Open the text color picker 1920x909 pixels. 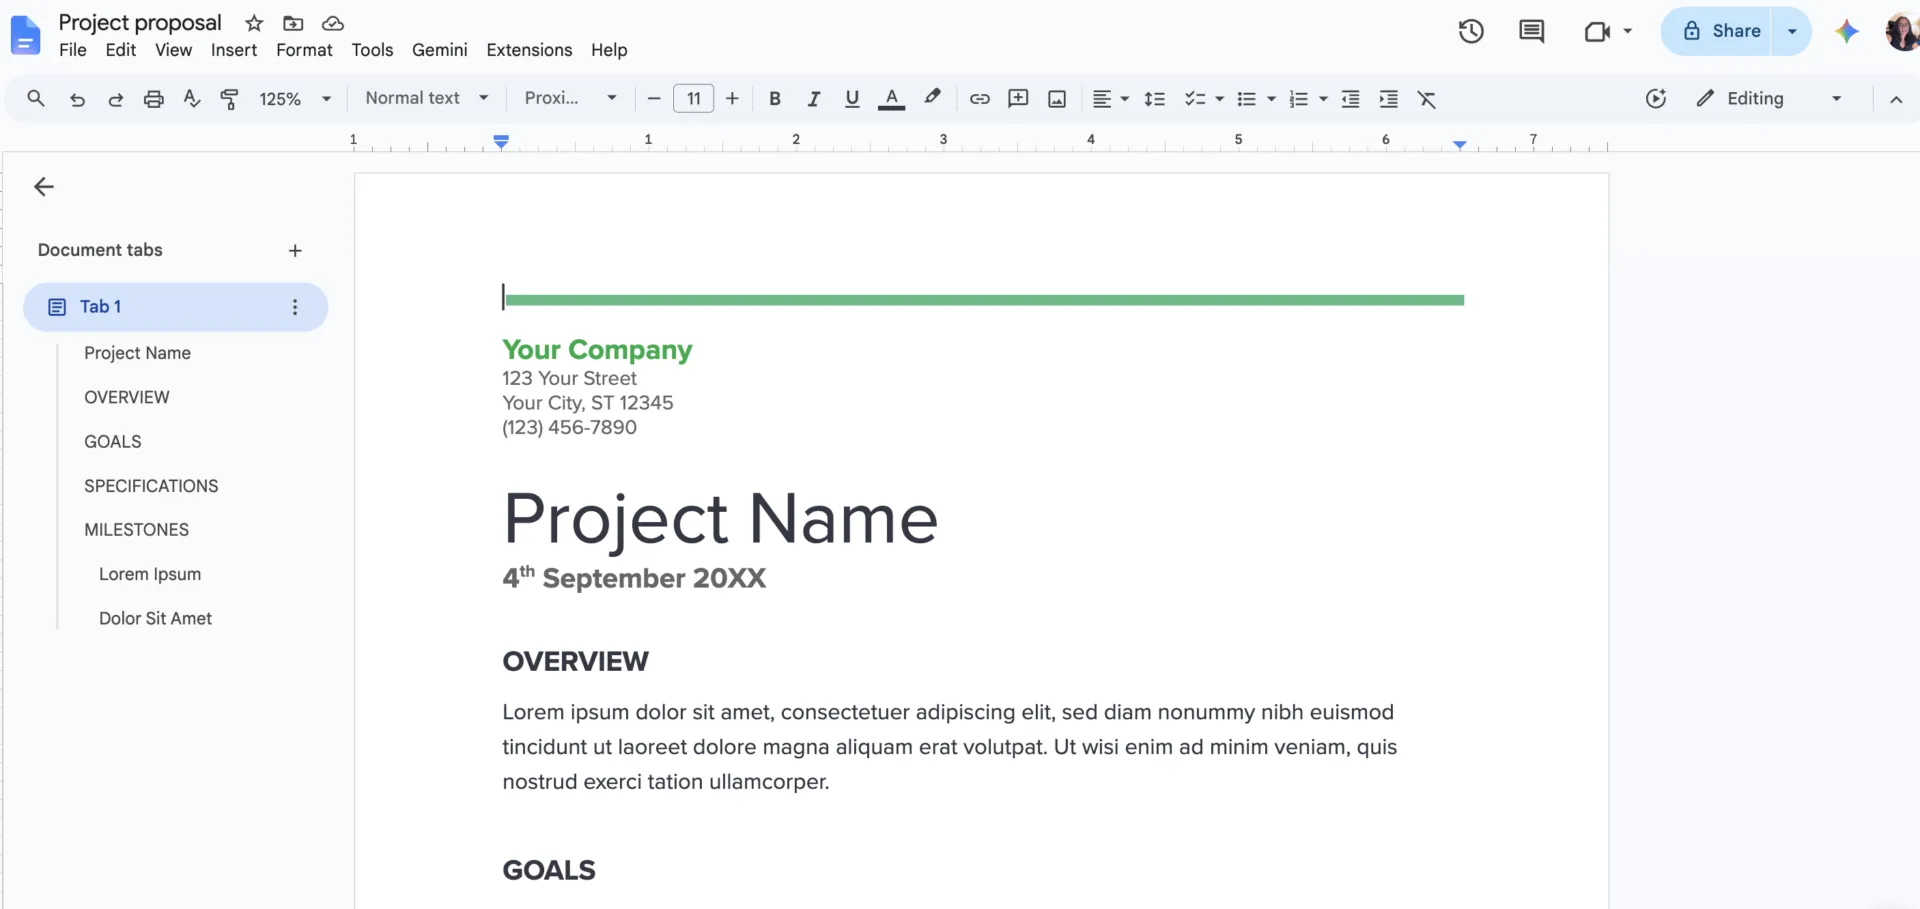tap(891, 99)
